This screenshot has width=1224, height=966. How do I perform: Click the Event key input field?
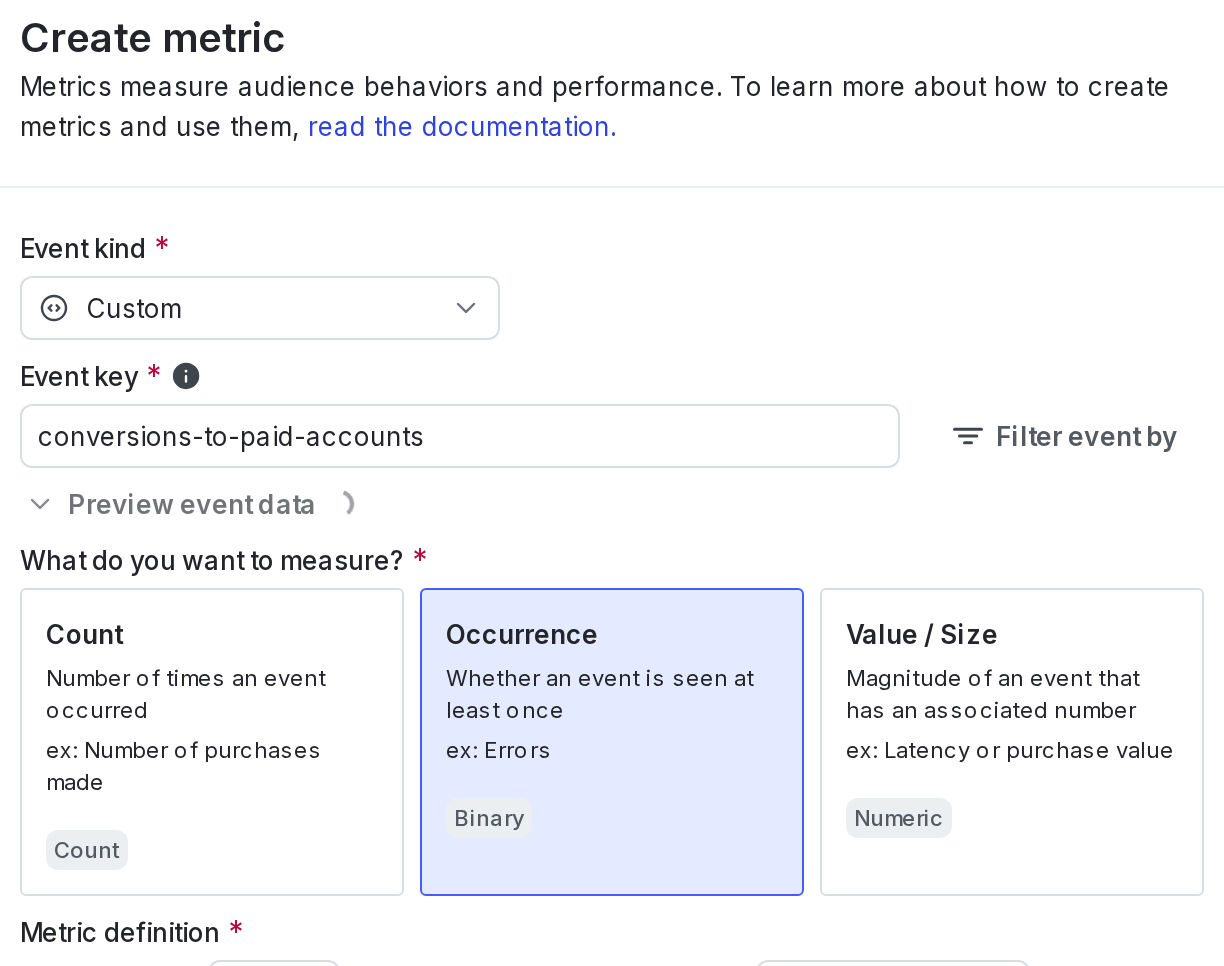point(460,436)
